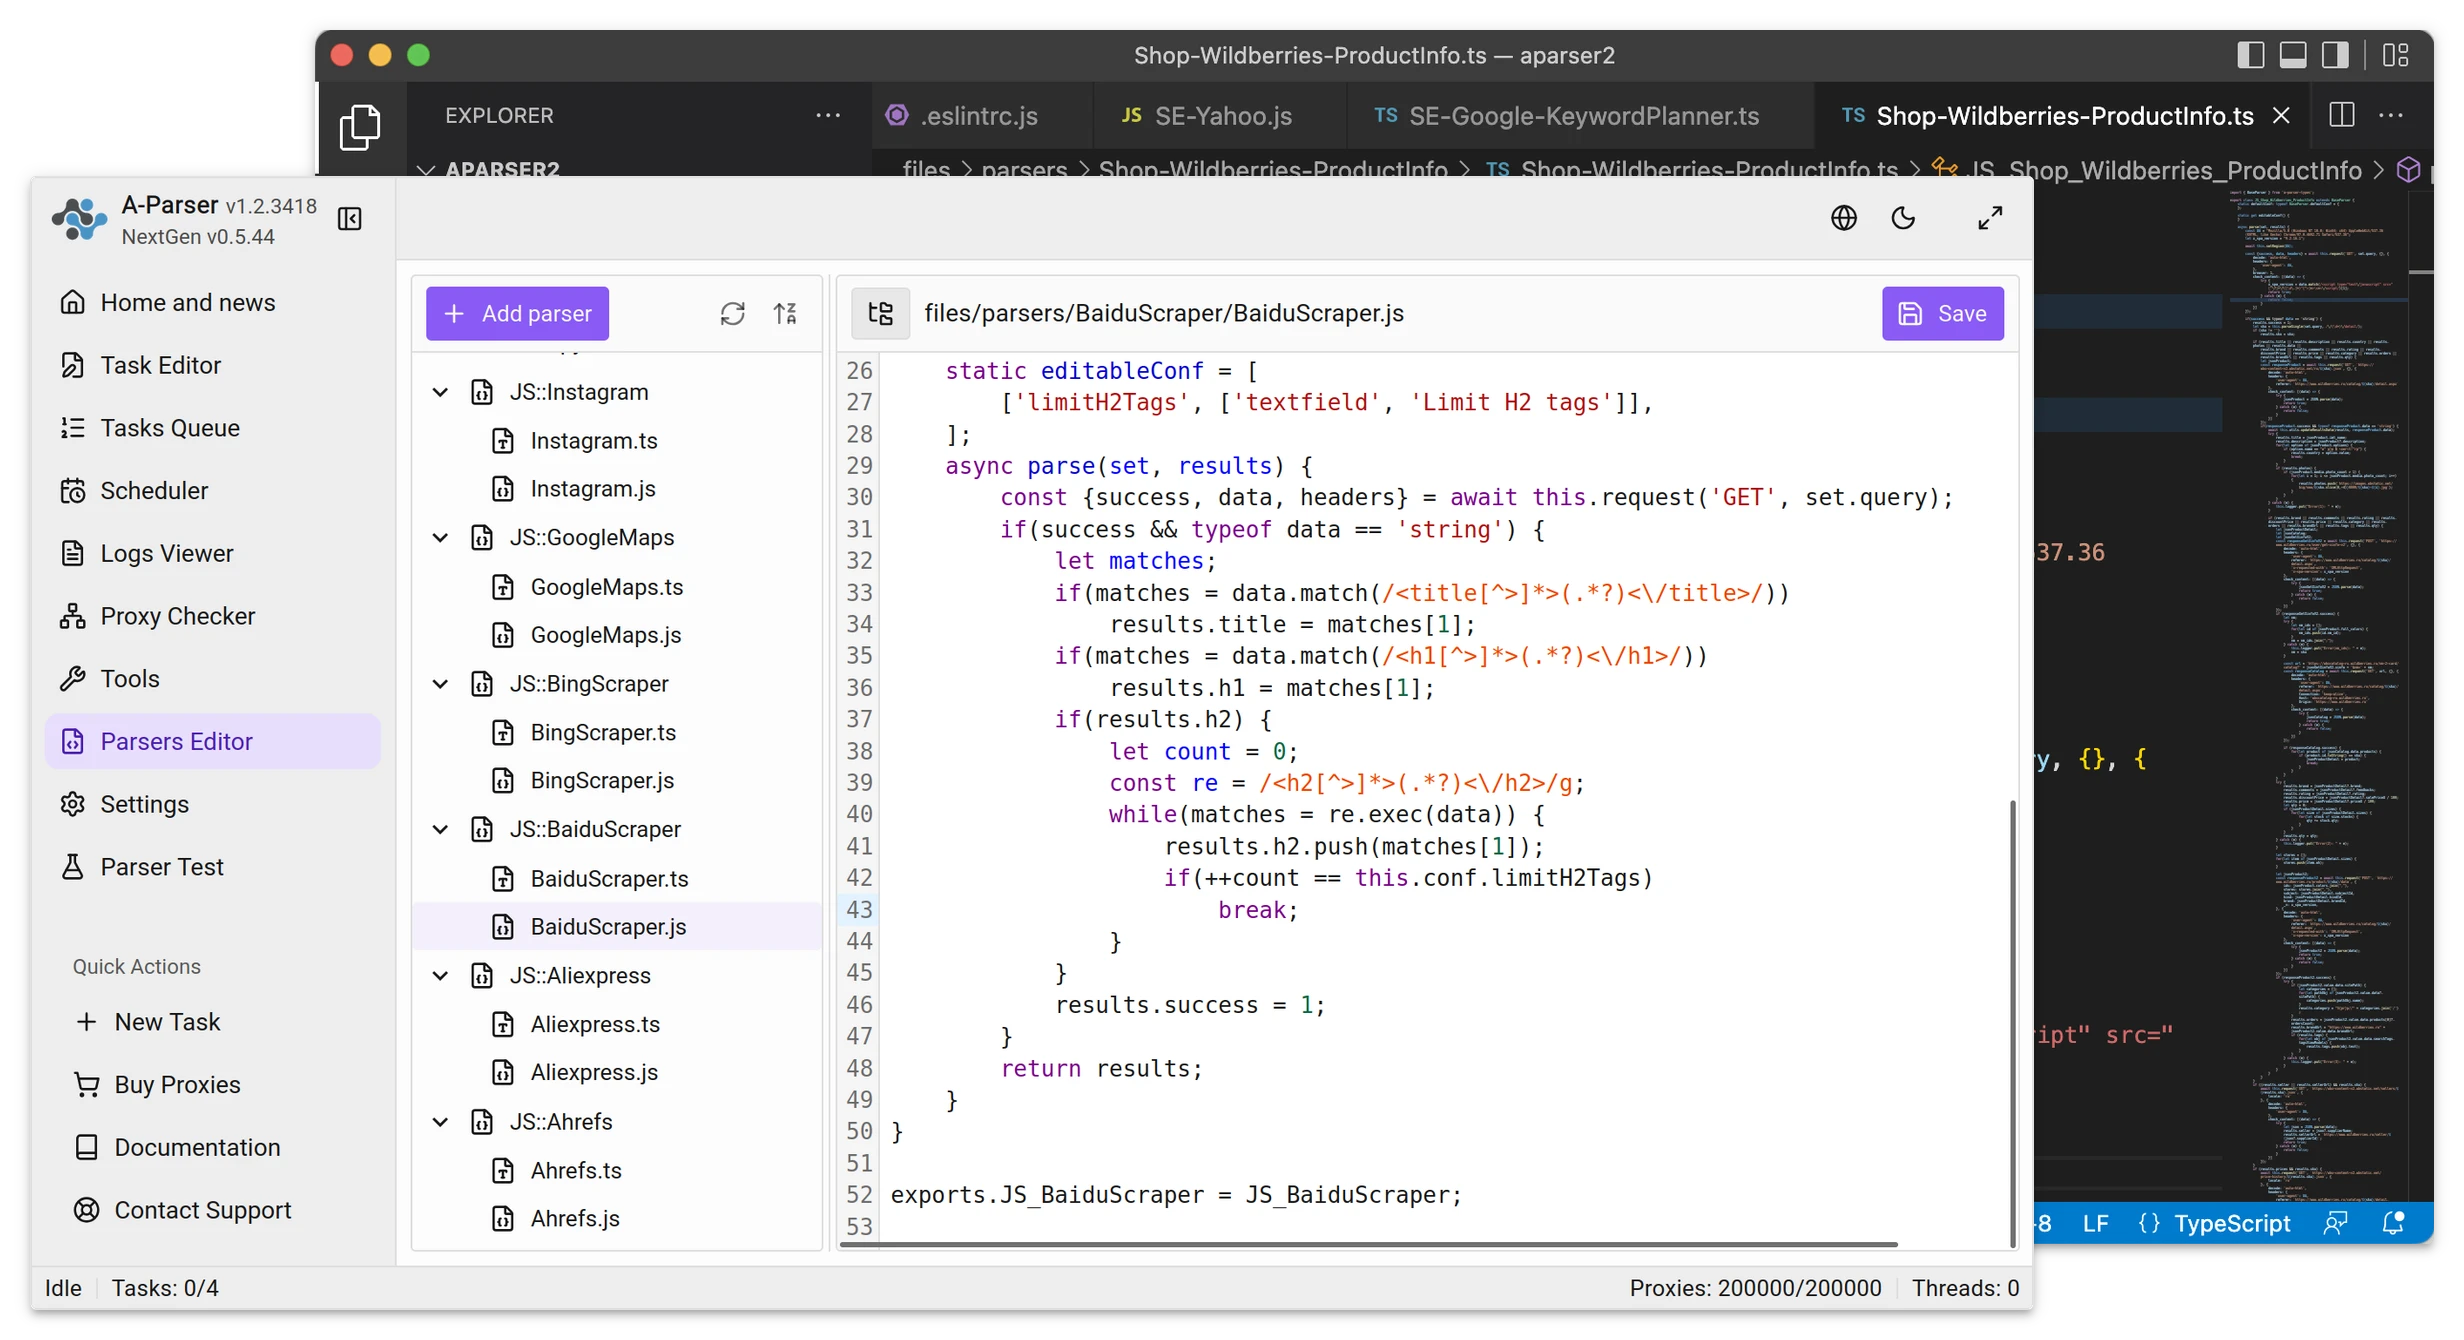Open VS Code notifications bell
The width and height of the screenshot is (2464, 1340).
(2393, 1223)
